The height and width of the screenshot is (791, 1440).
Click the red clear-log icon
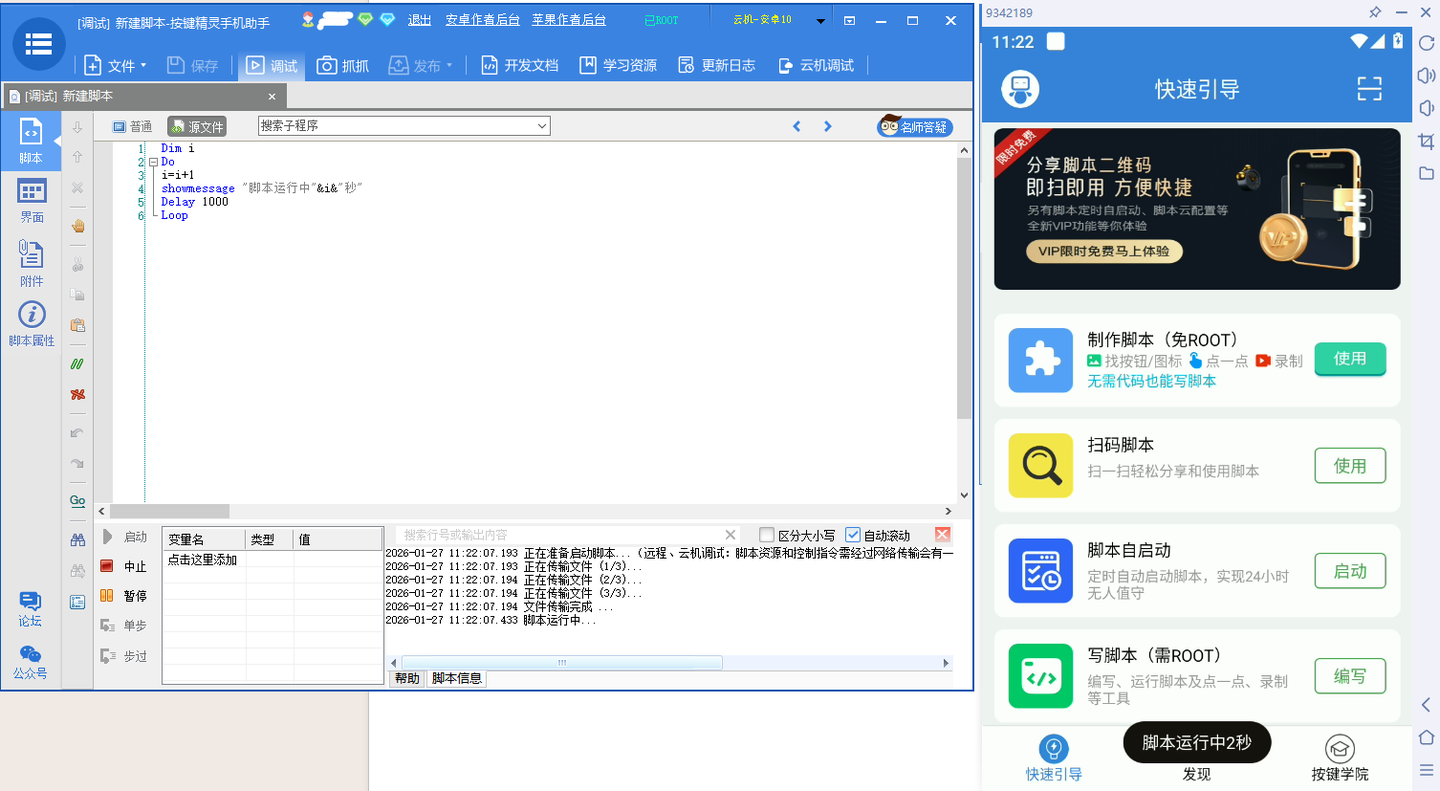pyautogui.click(x=942, y=534)
